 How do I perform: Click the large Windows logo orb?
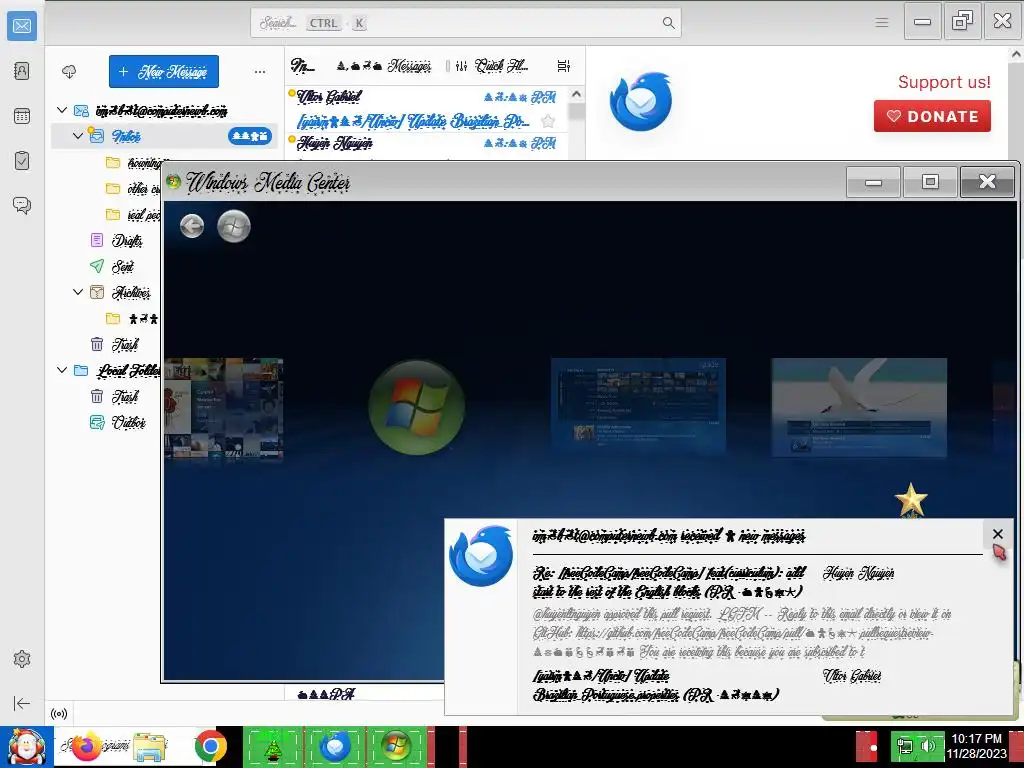pyautogui.click(x=417, y=407)
